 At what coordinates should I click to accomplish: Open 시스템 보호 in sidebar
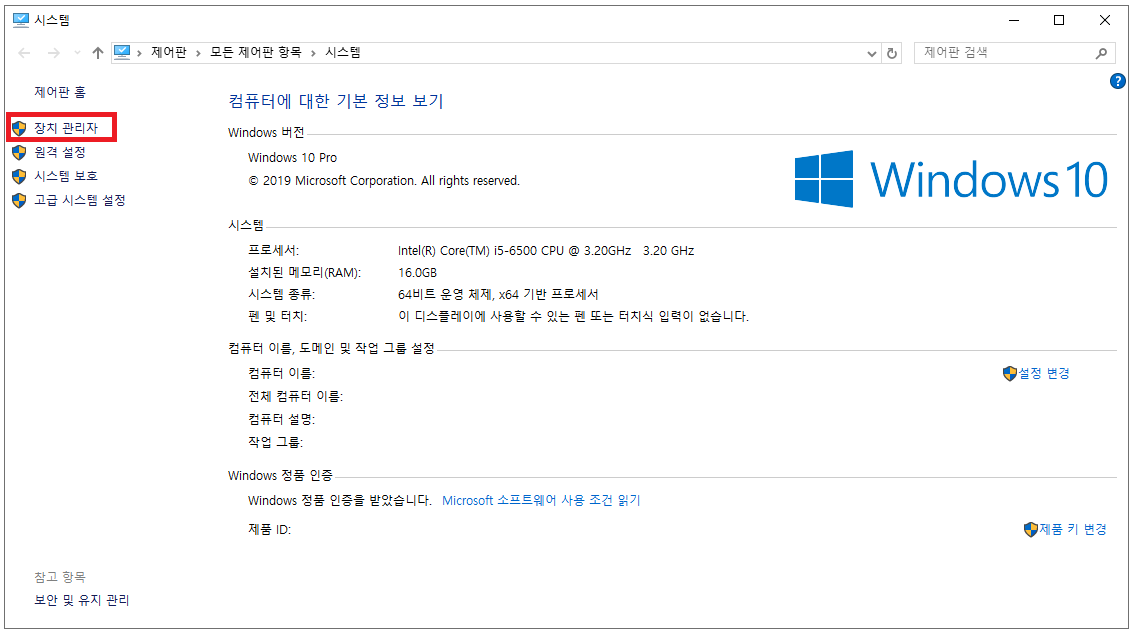(x=66, y=176)
